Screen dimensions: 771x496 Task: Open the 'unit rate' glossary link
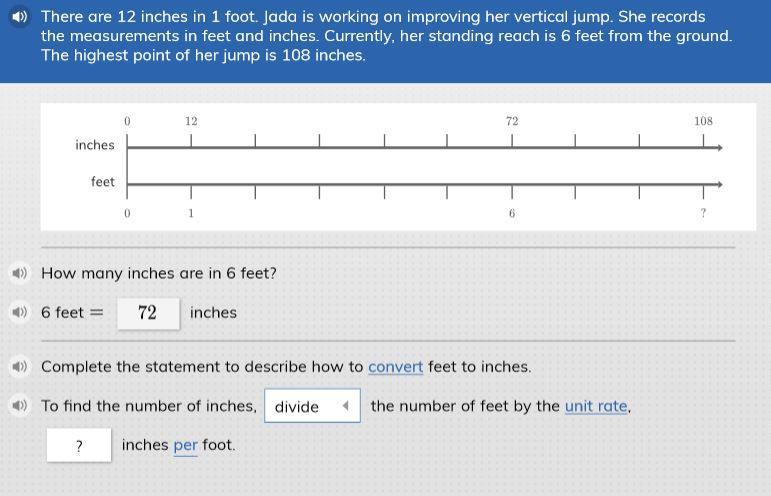597,406
